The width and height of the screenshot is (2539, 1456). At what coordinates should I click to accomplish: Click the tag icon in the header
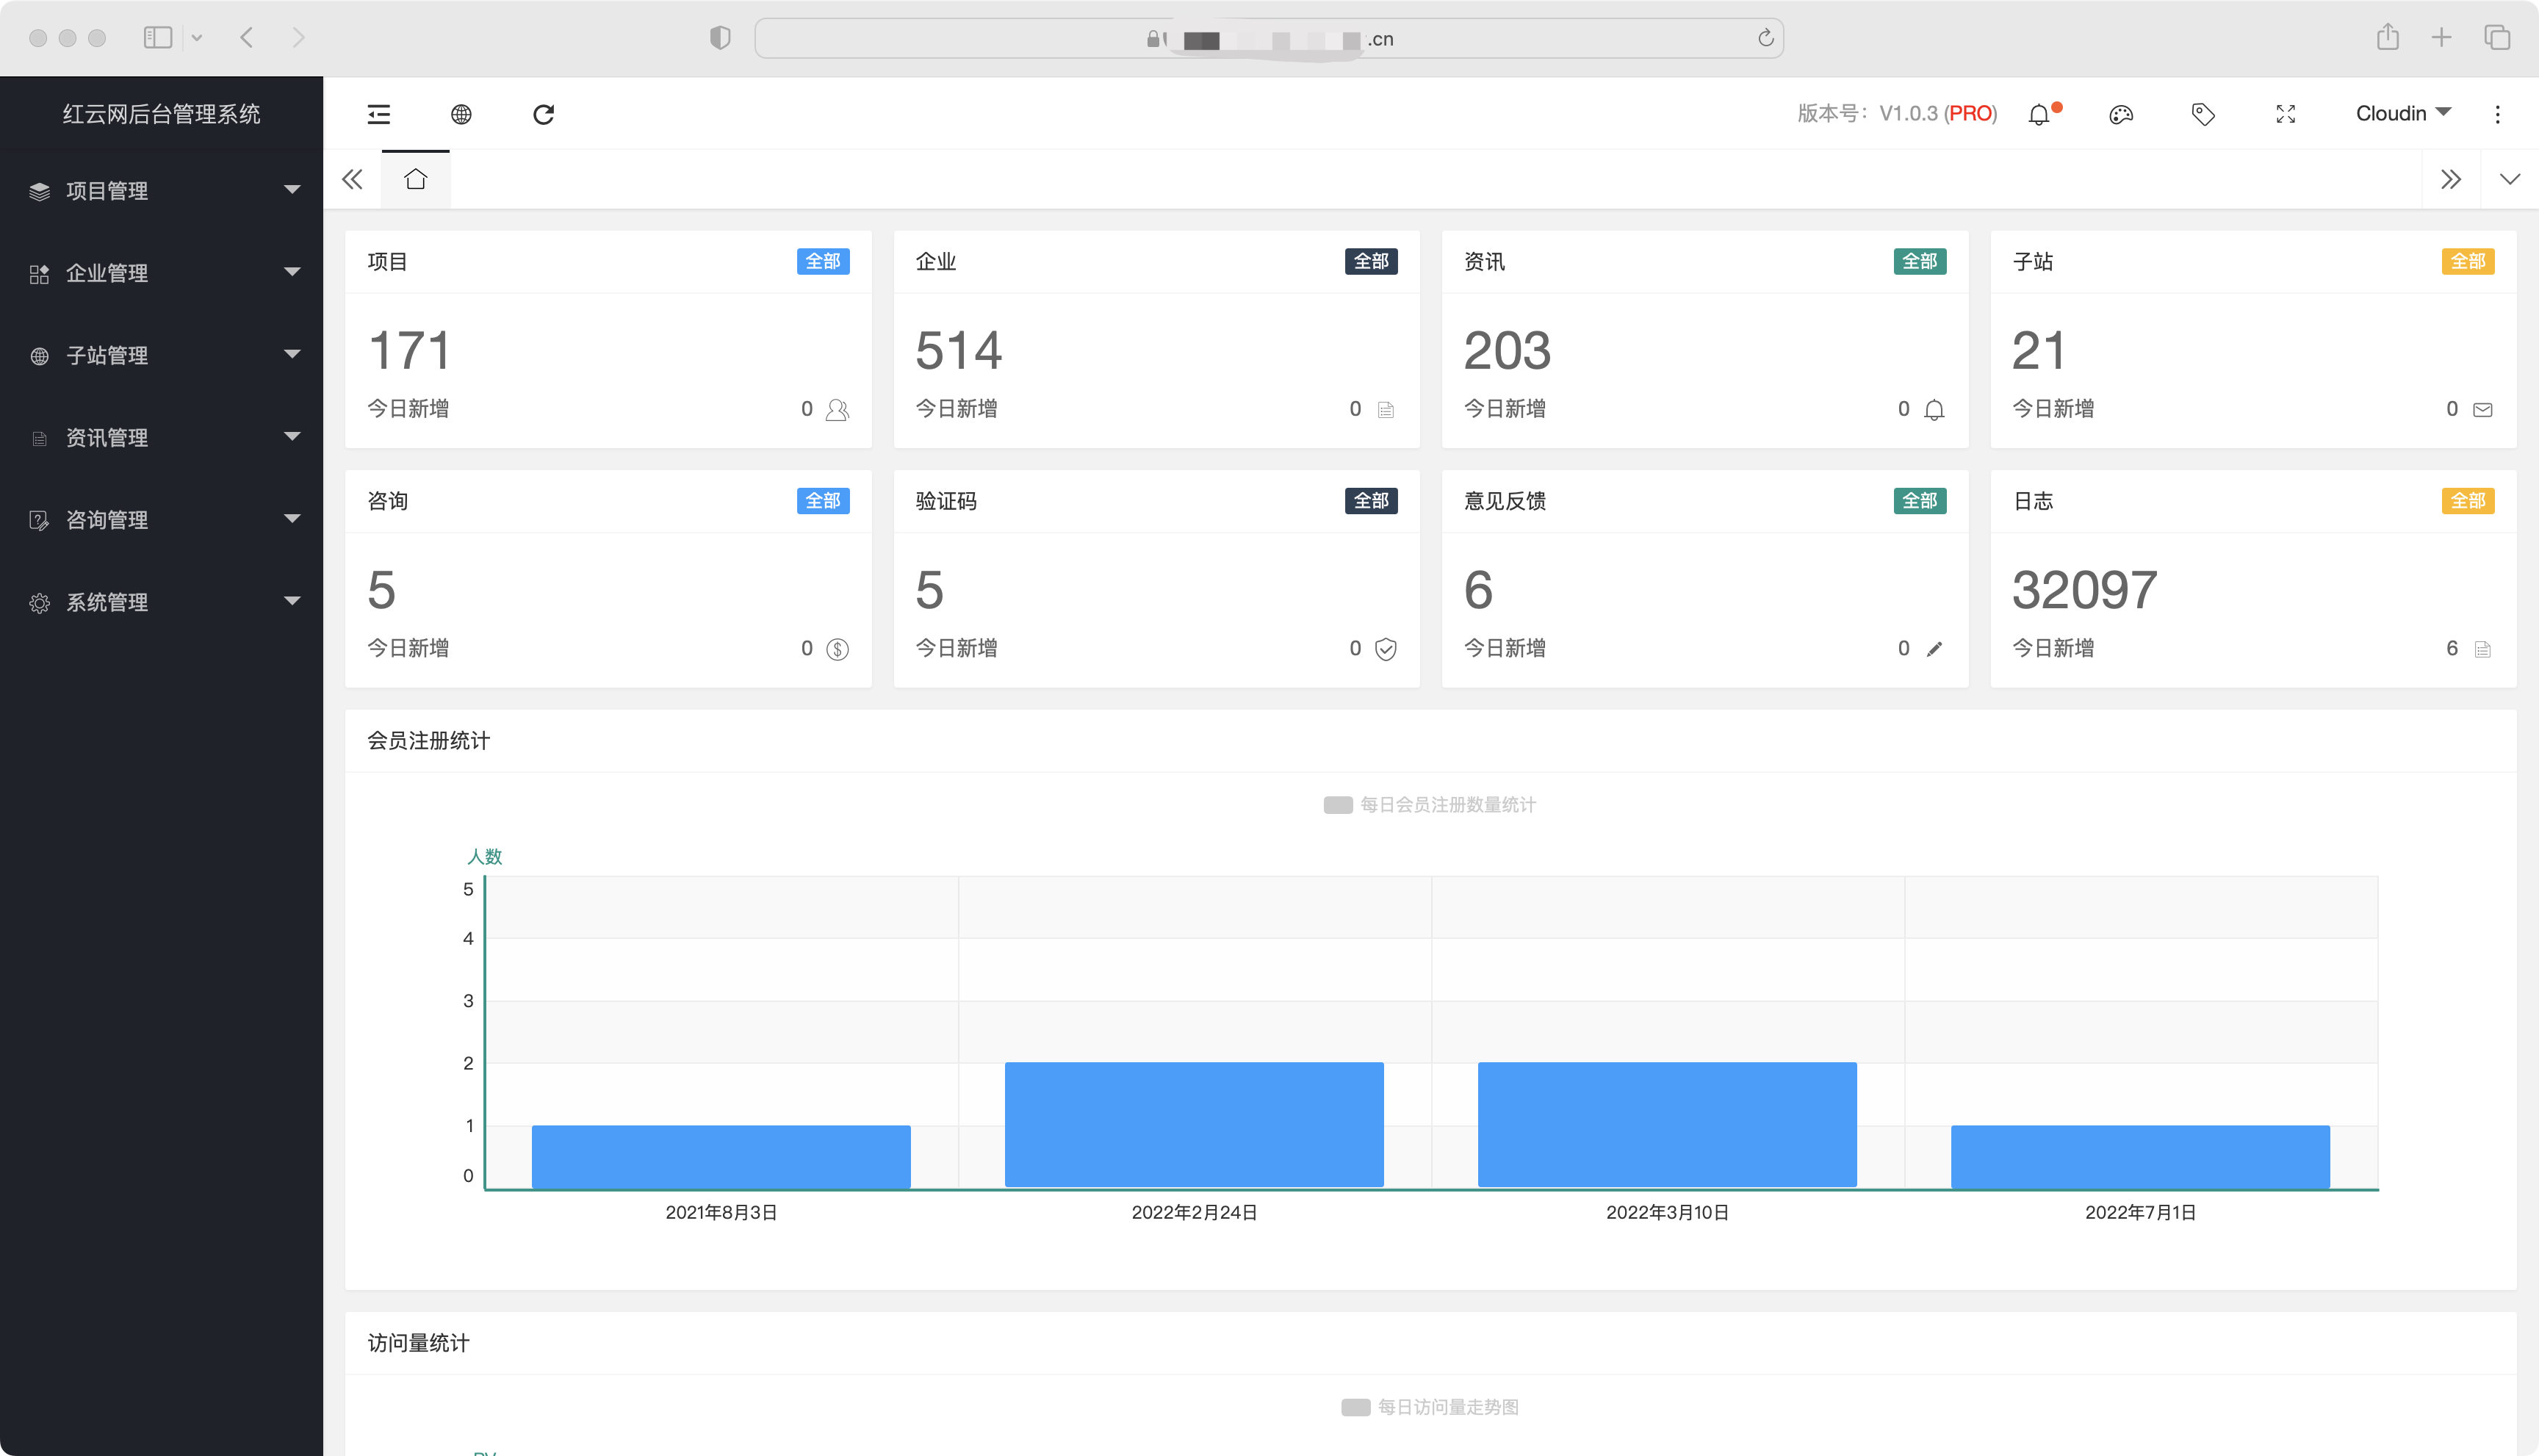tap(2203, 114)
